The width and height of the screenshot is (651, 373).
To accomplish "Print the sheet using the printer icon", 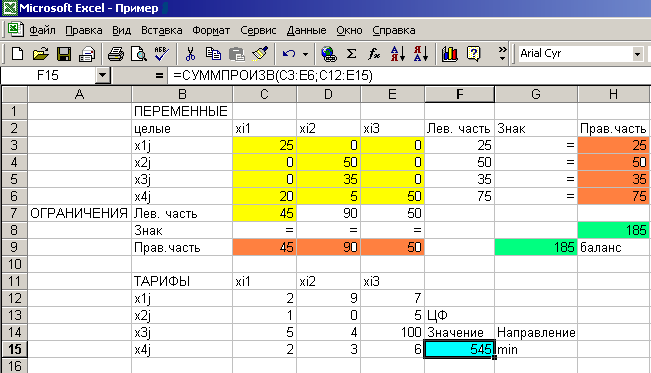I will (115, 54).
